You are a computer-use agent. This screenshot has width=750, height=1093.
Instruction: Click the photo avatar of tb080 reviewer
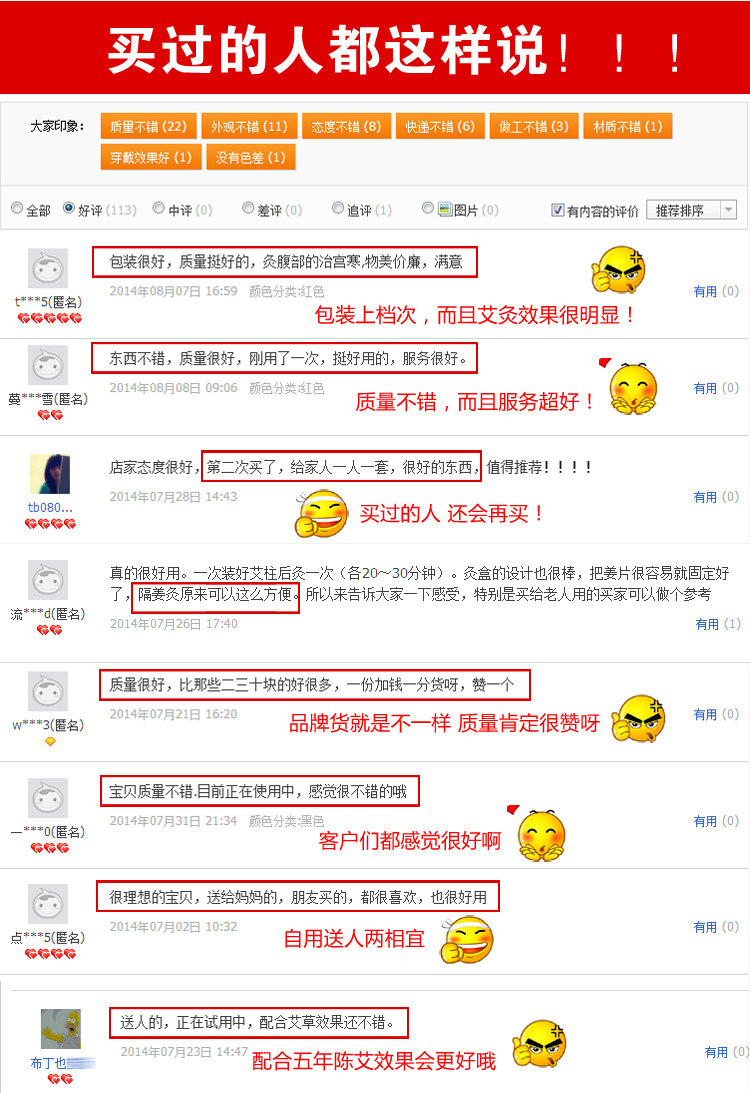coord(49,474)
